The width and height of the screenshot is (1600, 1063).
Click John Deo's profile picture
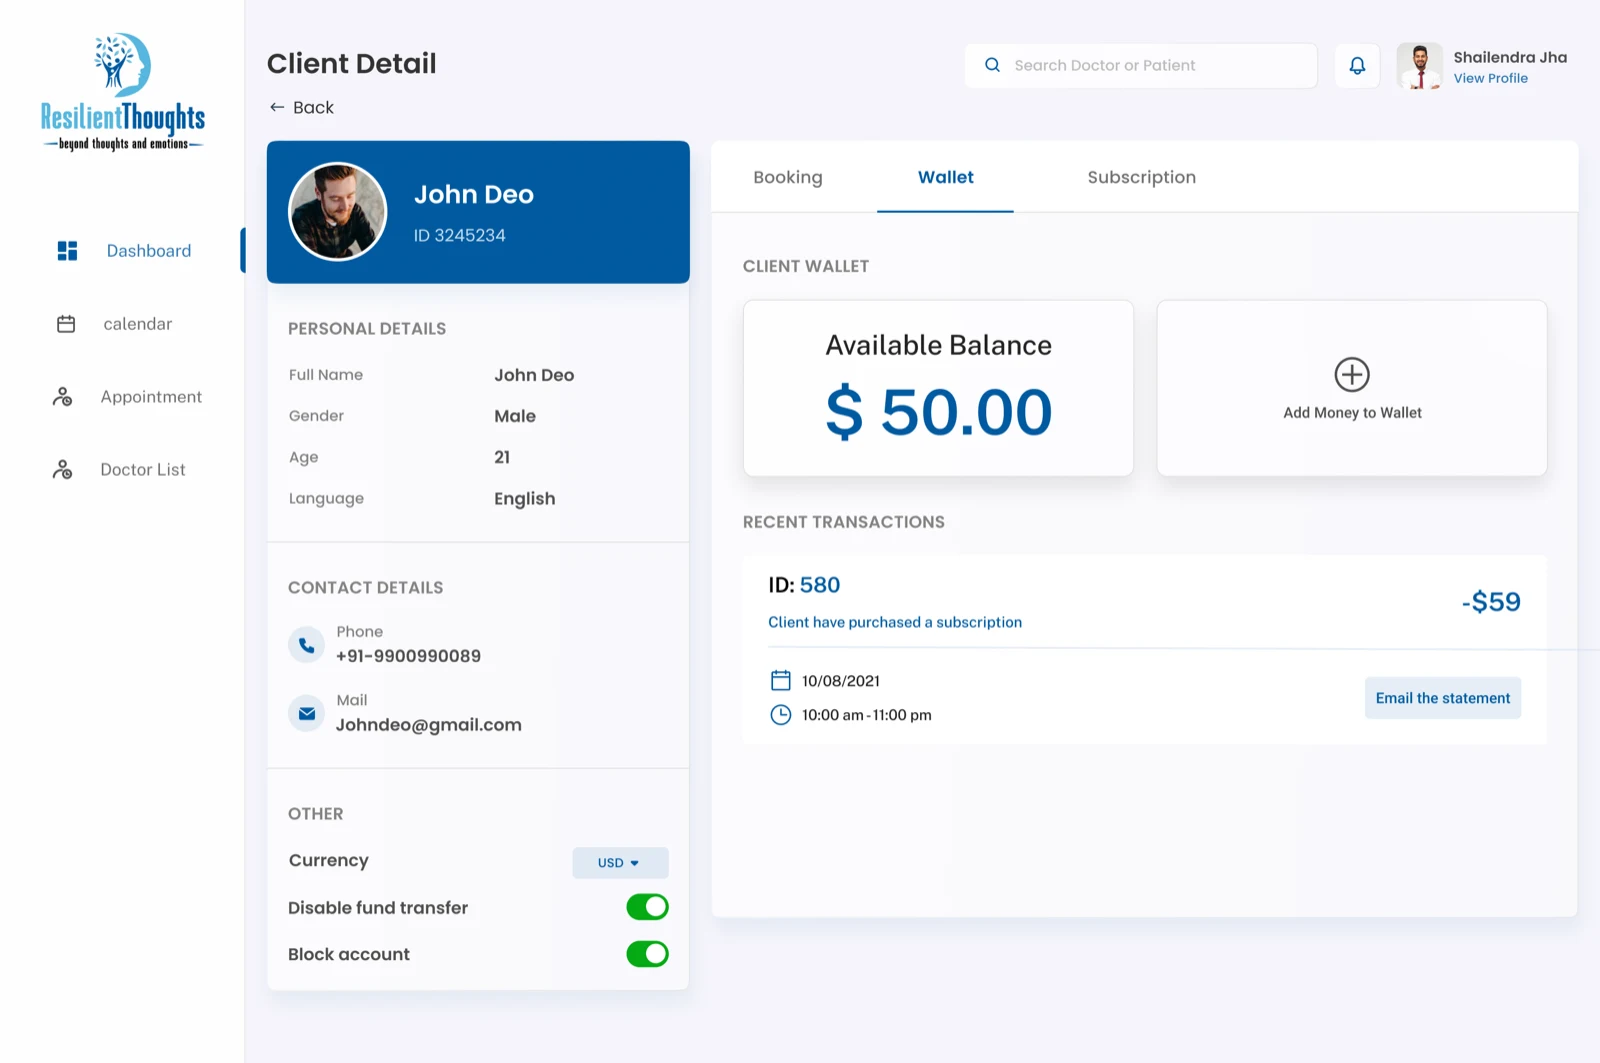(x=338, y=212)
